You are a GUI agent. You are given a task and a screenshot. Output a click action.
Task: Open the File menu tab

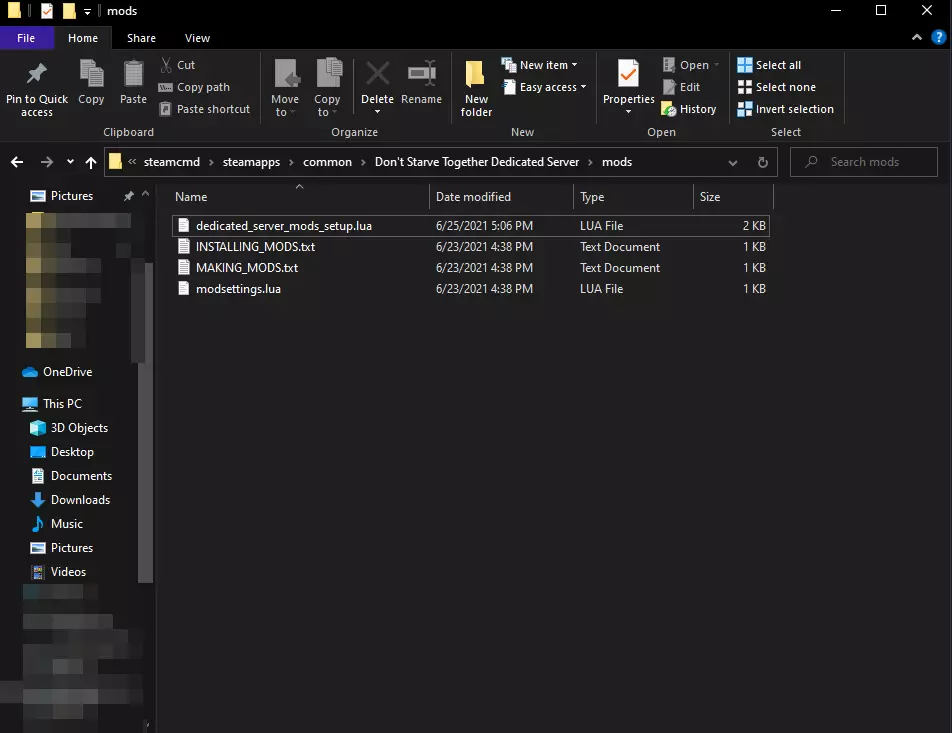pos(26,38)
